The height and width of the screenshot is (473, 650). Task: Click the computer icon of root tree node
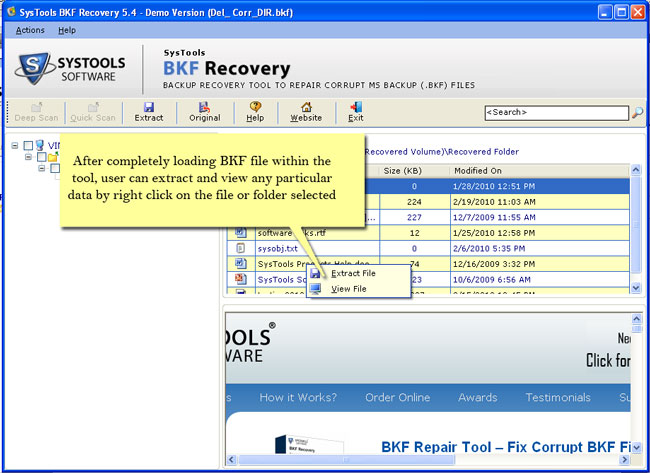pyautogui.click(x=40, y=145)
